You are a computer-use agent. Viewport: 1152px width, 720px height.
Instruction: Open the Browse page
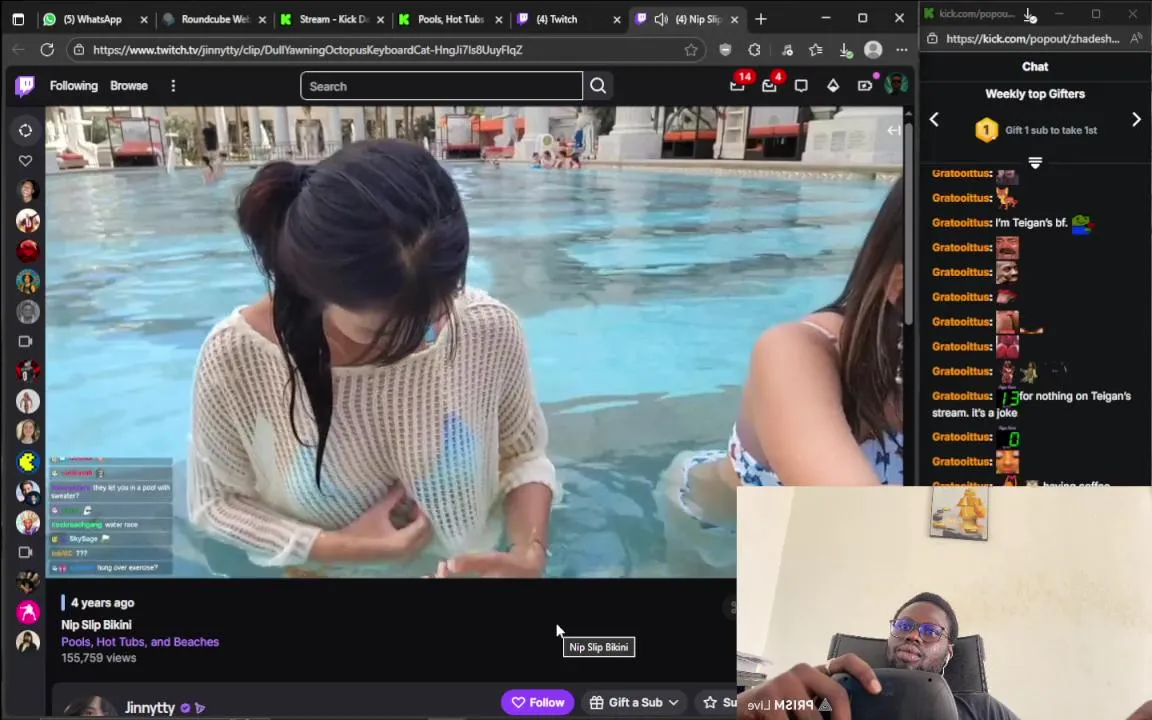pyautogui.click(x=129, y=86)
